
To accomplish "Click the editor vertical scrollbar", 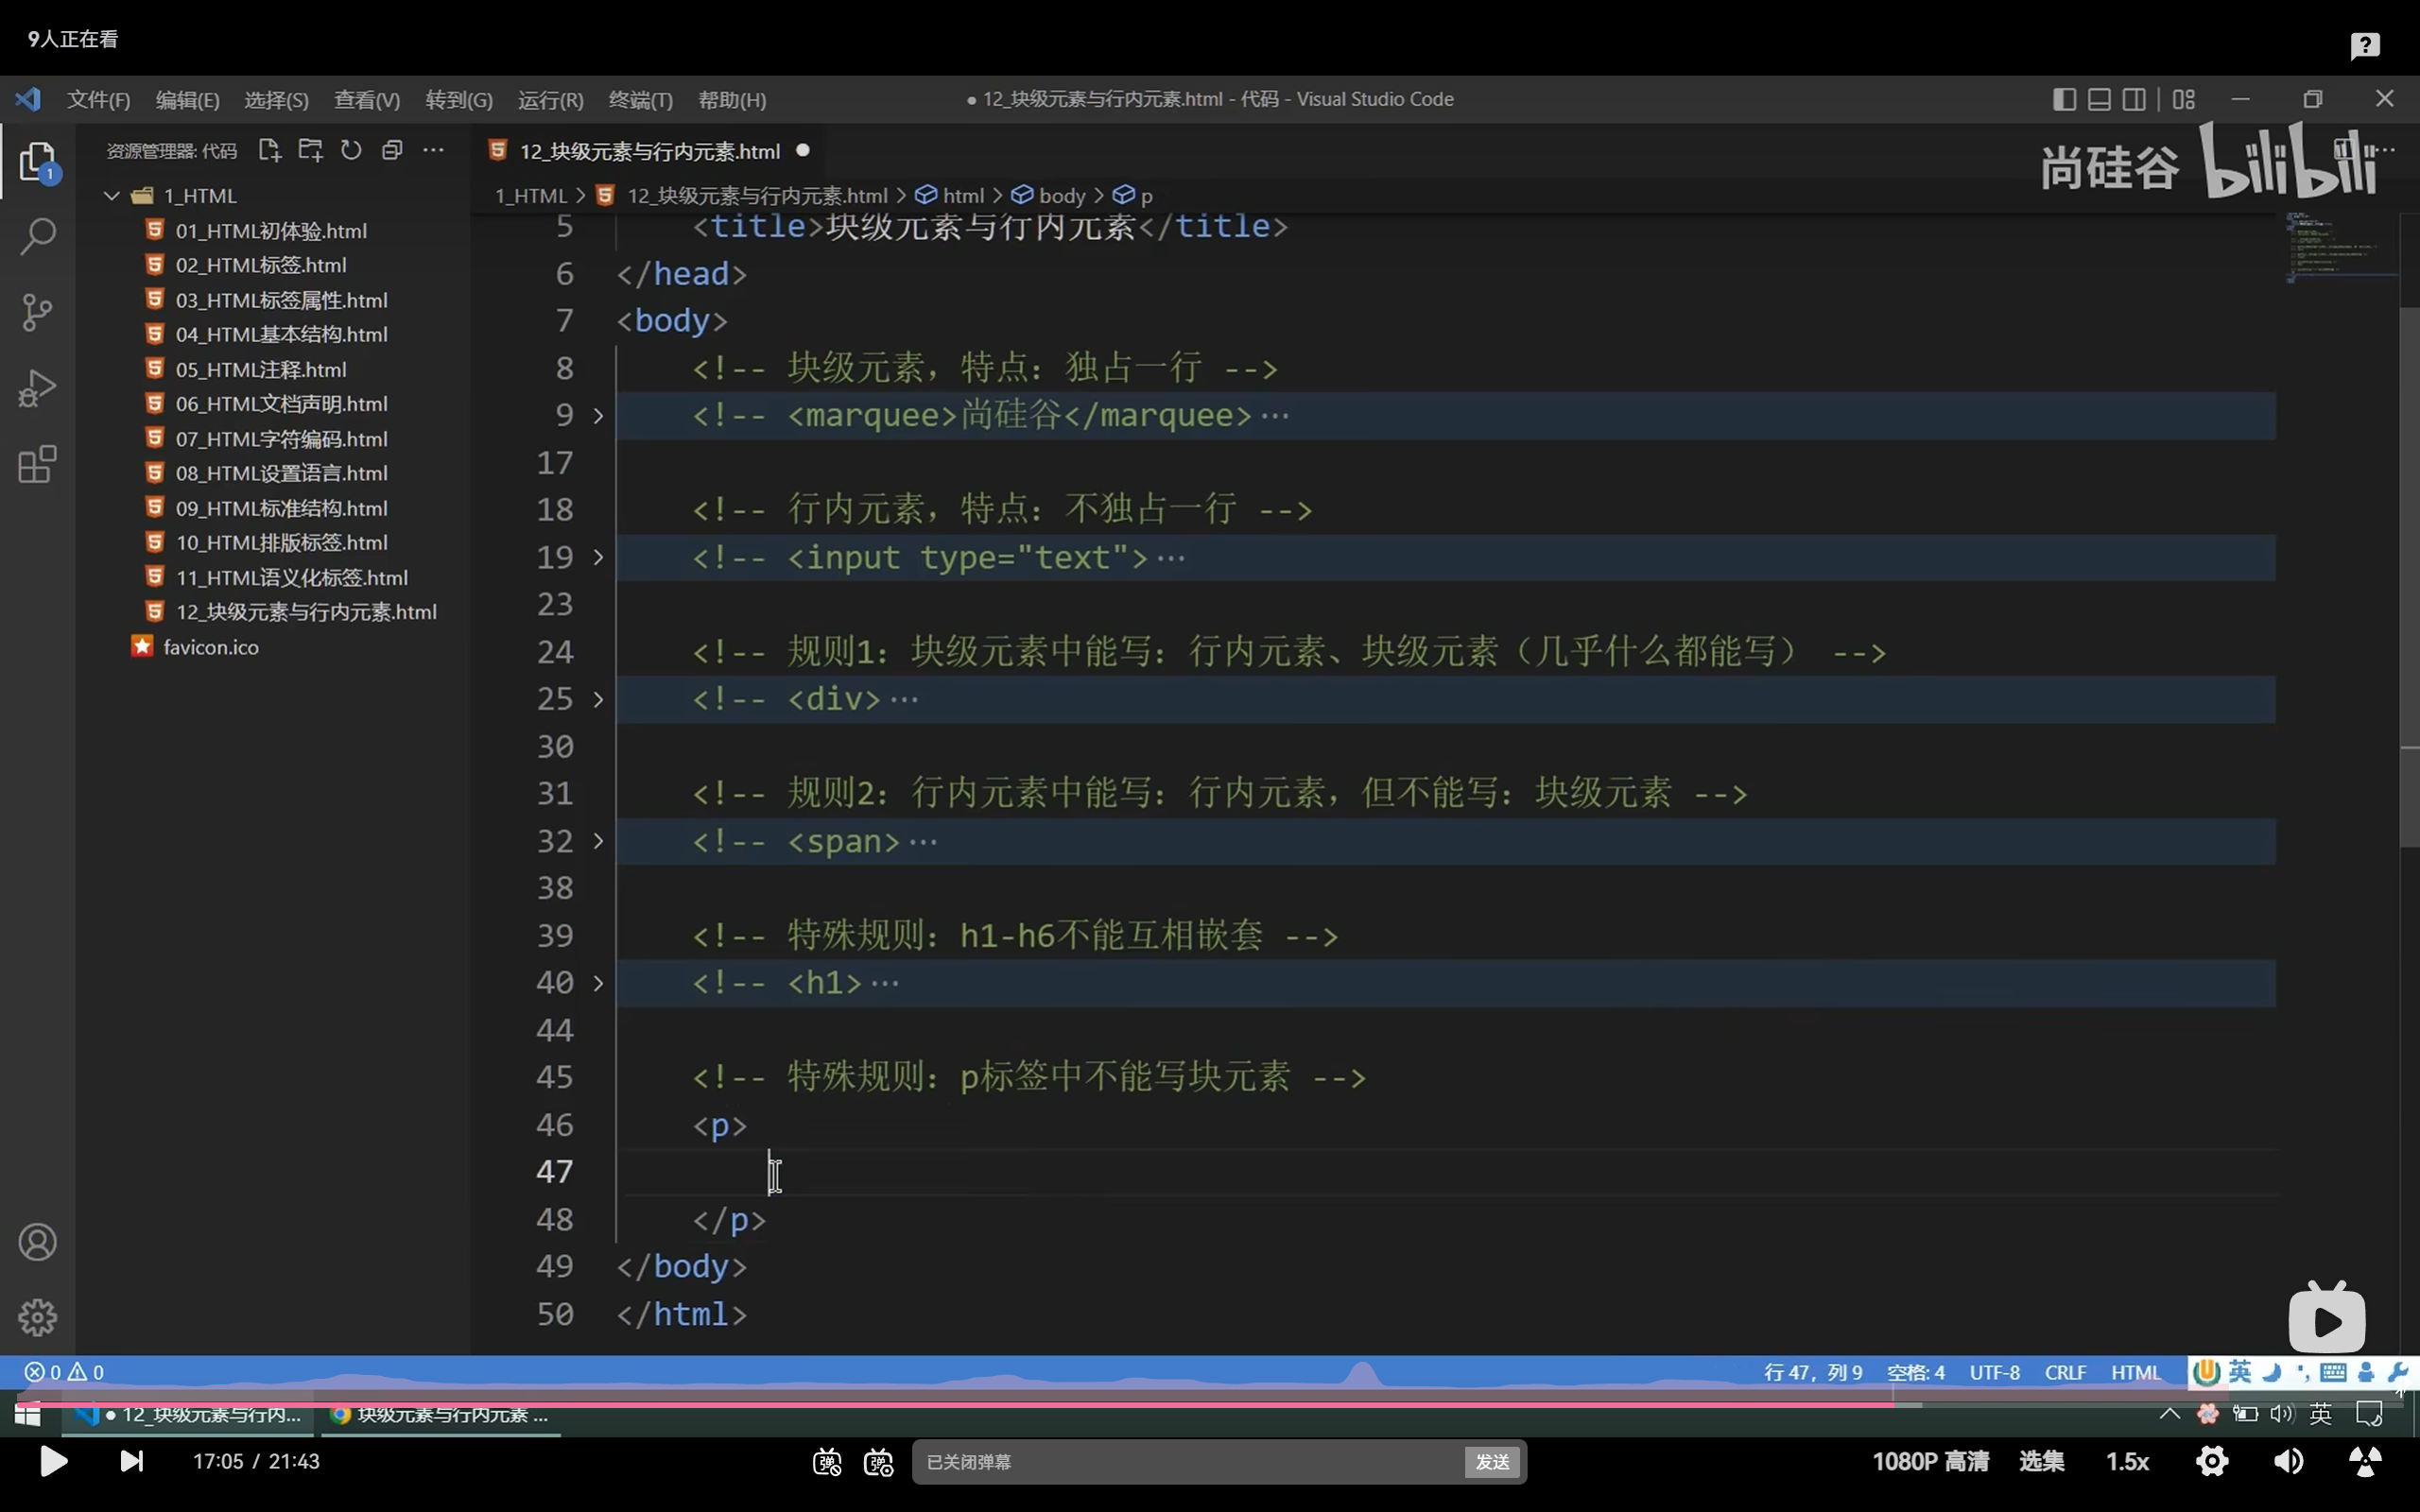I will coord(2409,578).
